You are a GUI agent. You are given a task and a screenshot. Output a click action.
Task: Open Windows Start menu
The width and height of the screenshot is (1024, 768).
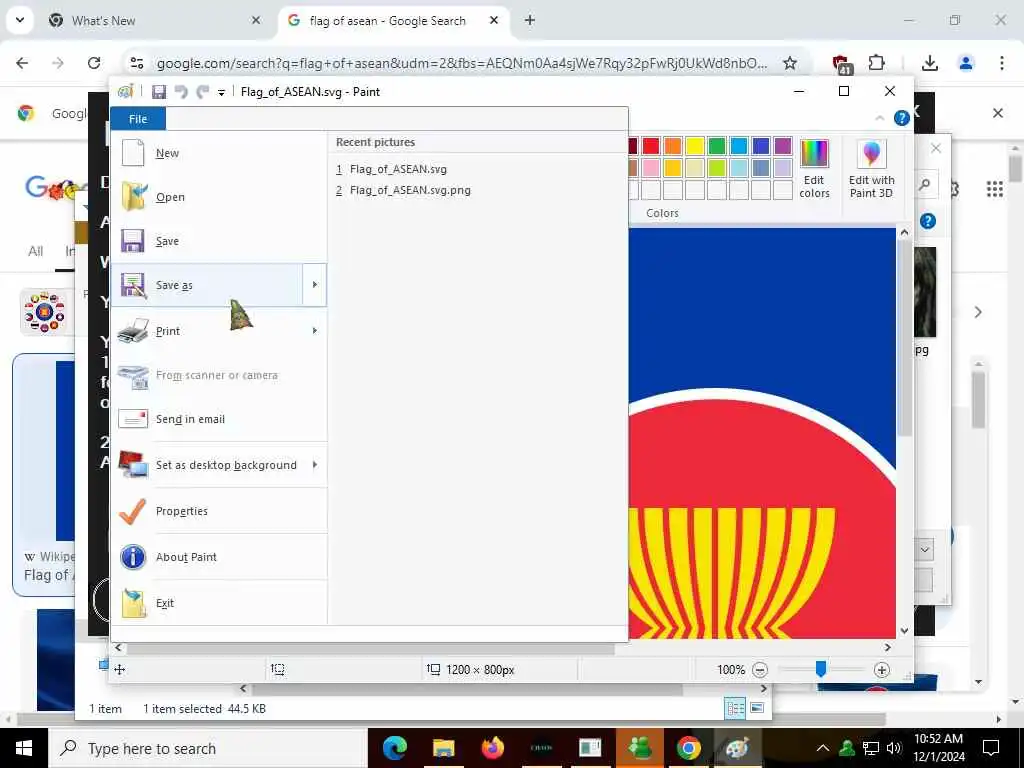coord(24,748)
